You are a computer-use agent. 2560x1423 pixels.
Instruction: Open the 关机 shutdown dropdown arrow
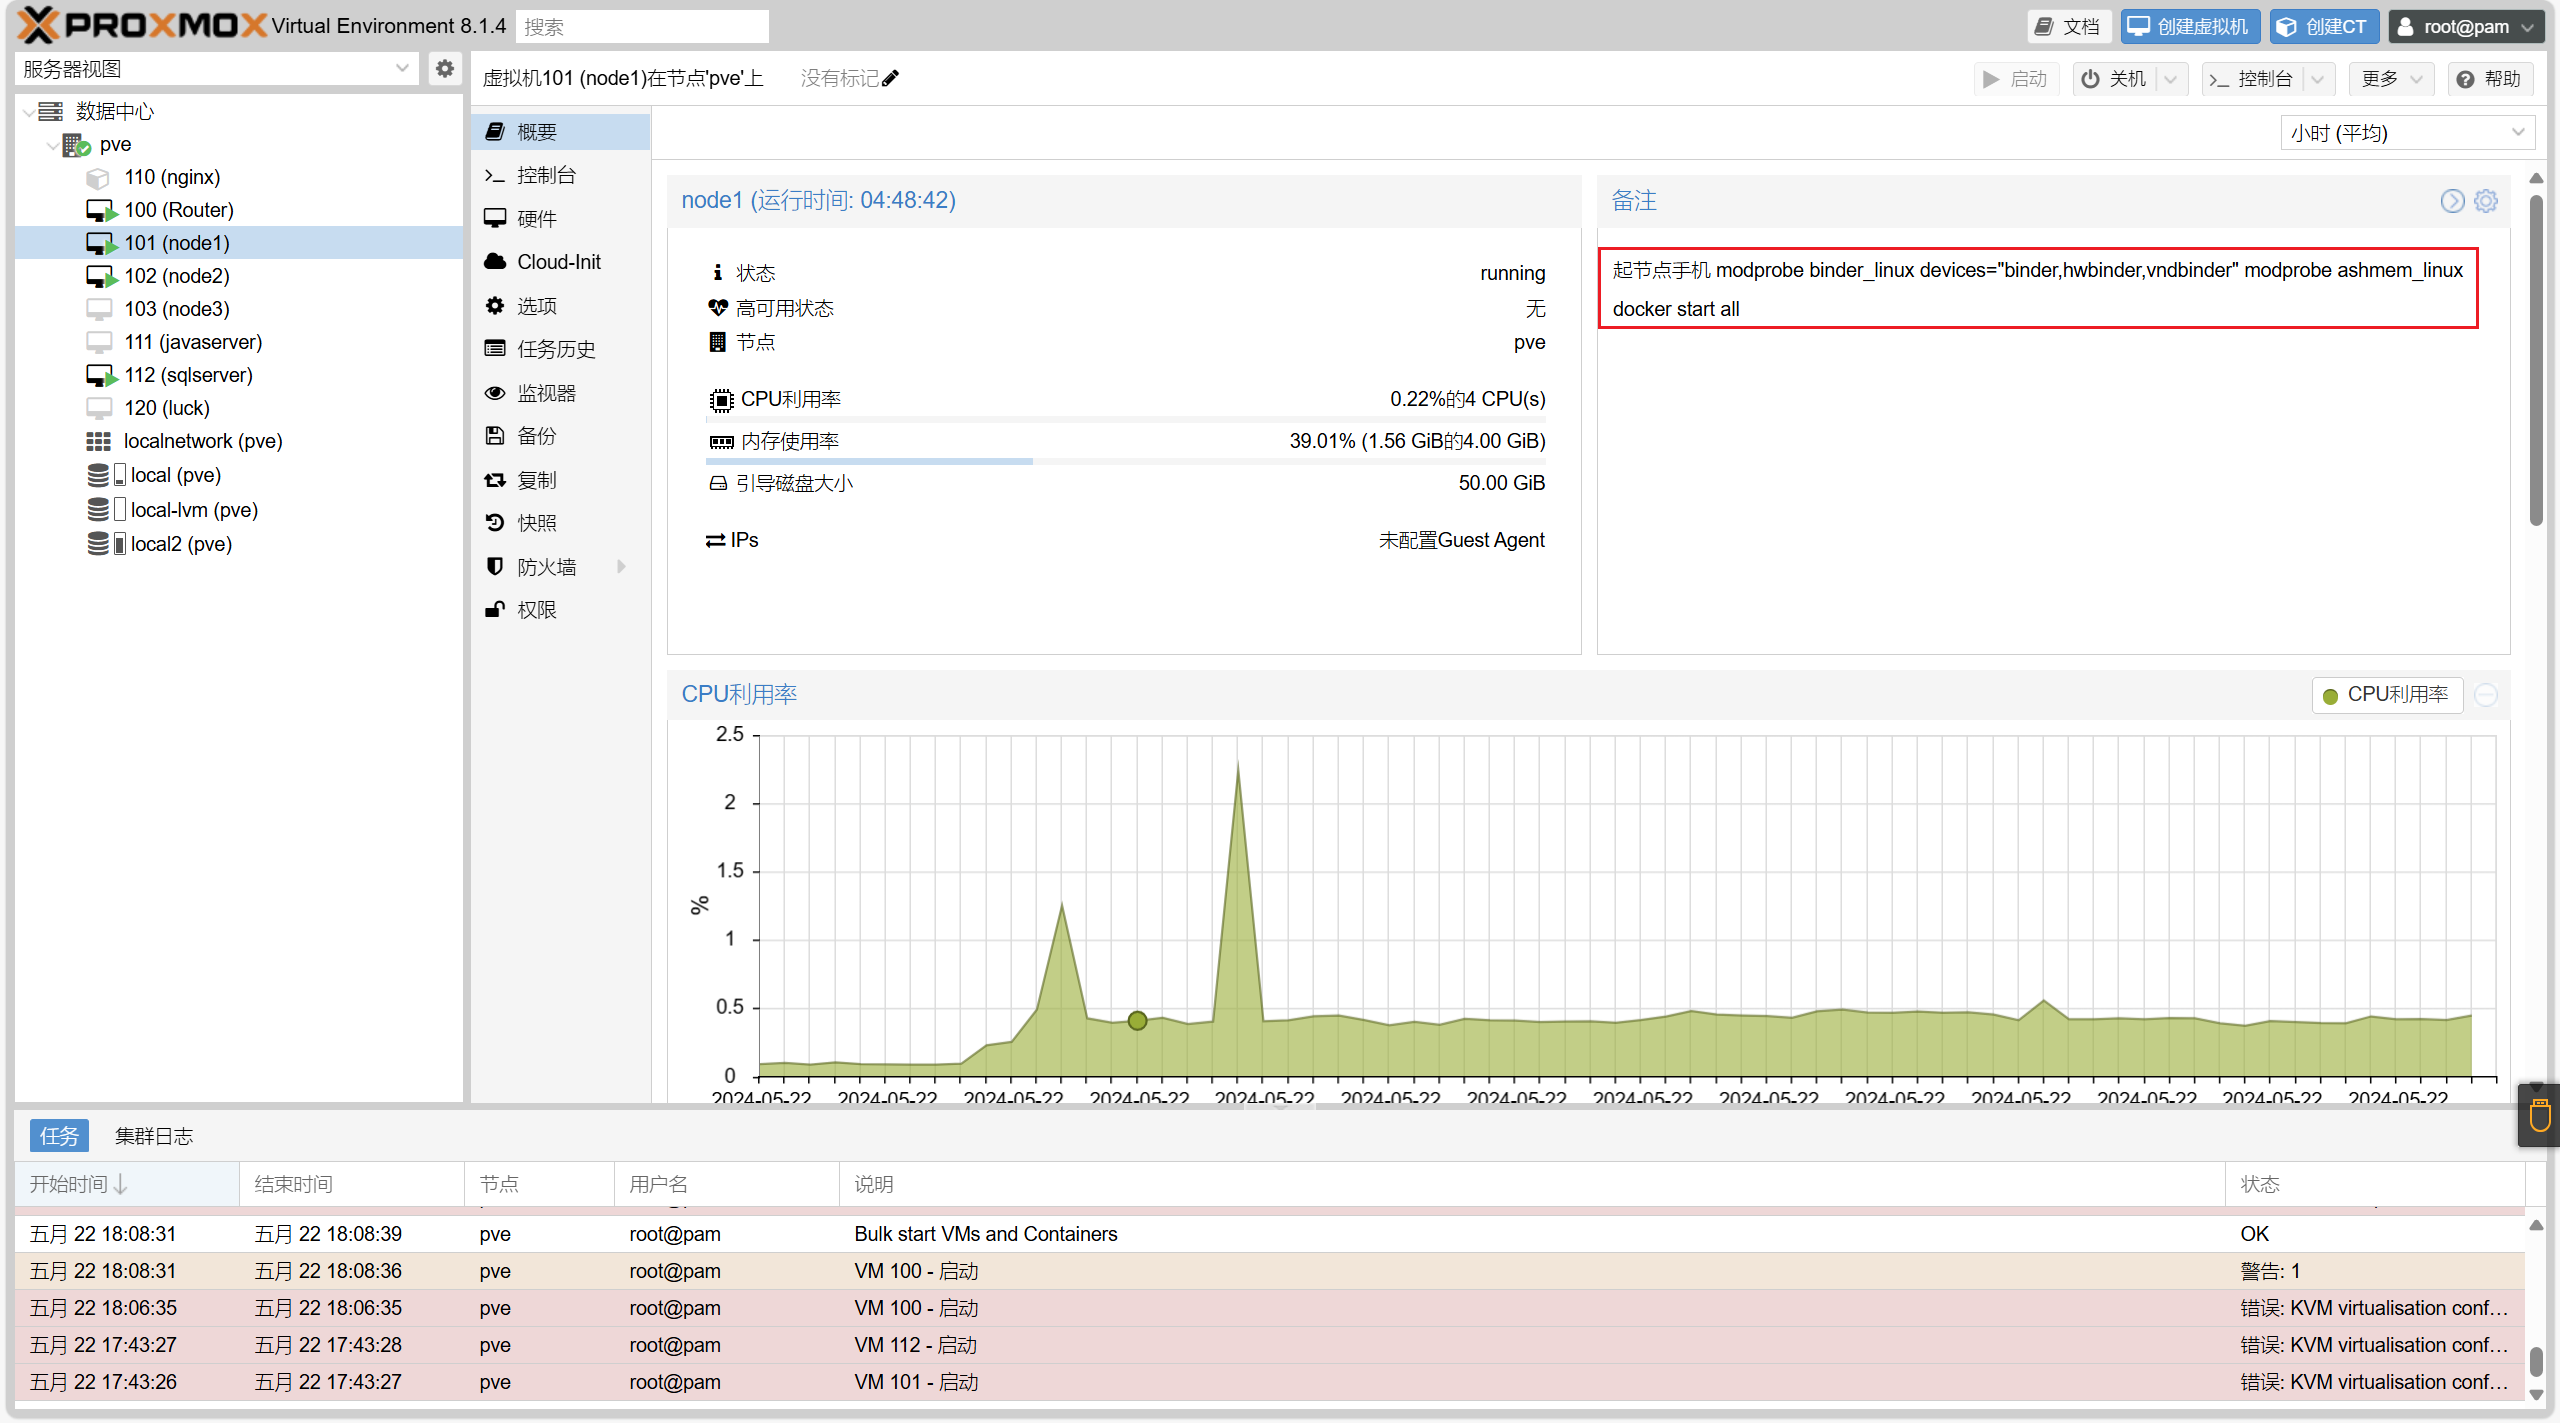[2170, 79]
